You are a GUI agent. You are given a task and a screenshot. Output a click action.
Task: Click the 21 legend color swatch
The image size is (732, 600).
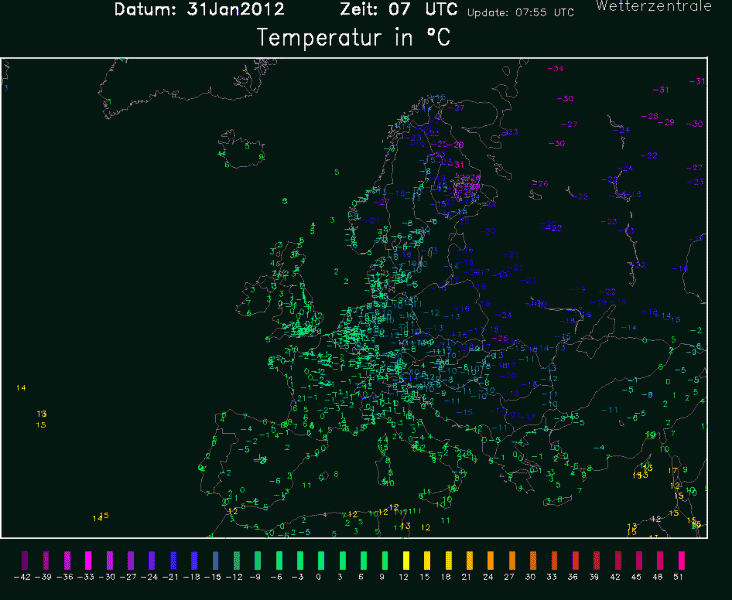tap(470, 559)
